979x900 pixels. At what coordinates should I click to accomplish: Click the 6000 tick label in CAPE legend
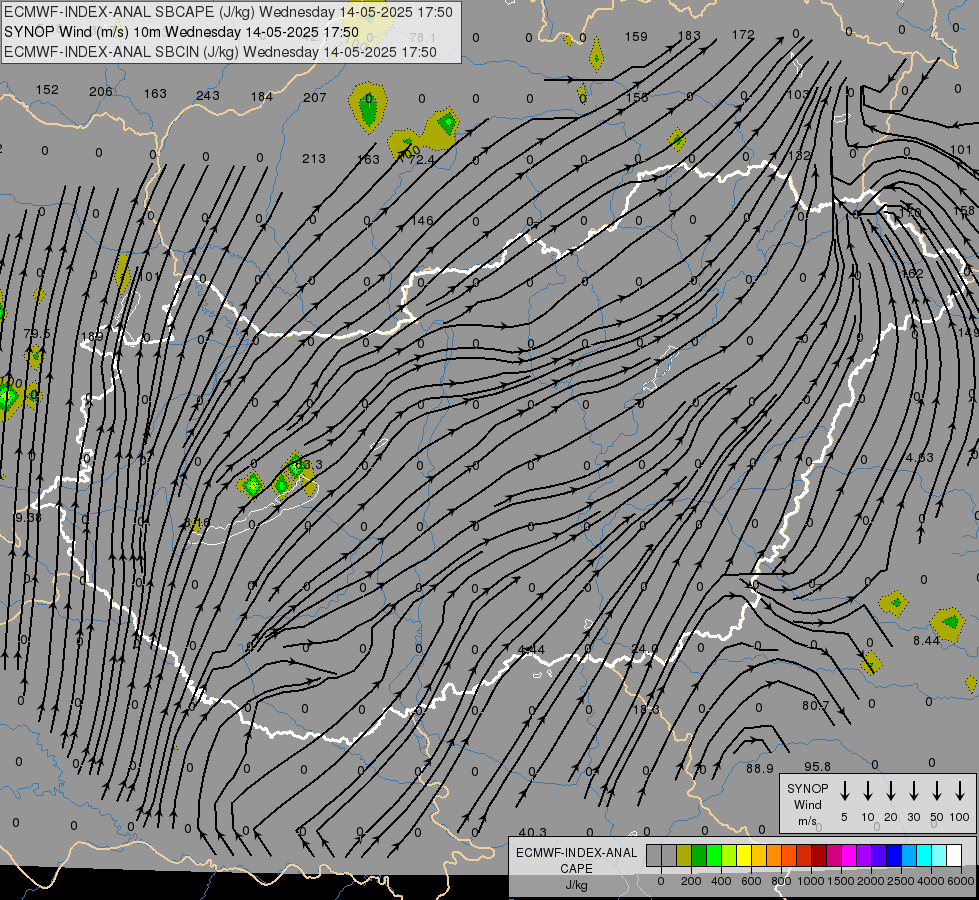[961, 881]
